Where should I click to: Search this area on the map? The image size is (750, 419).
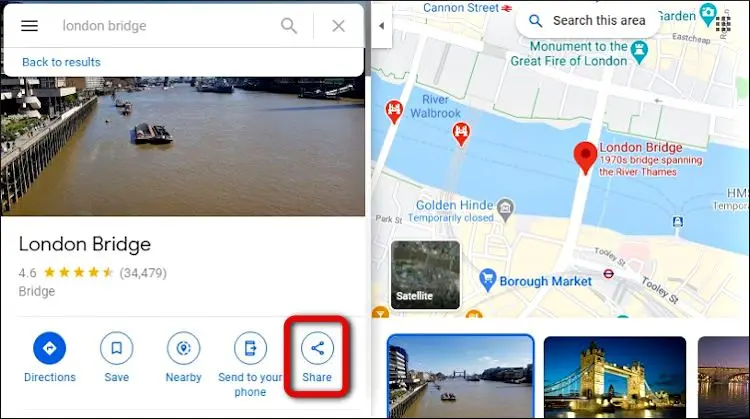[588, 21]
